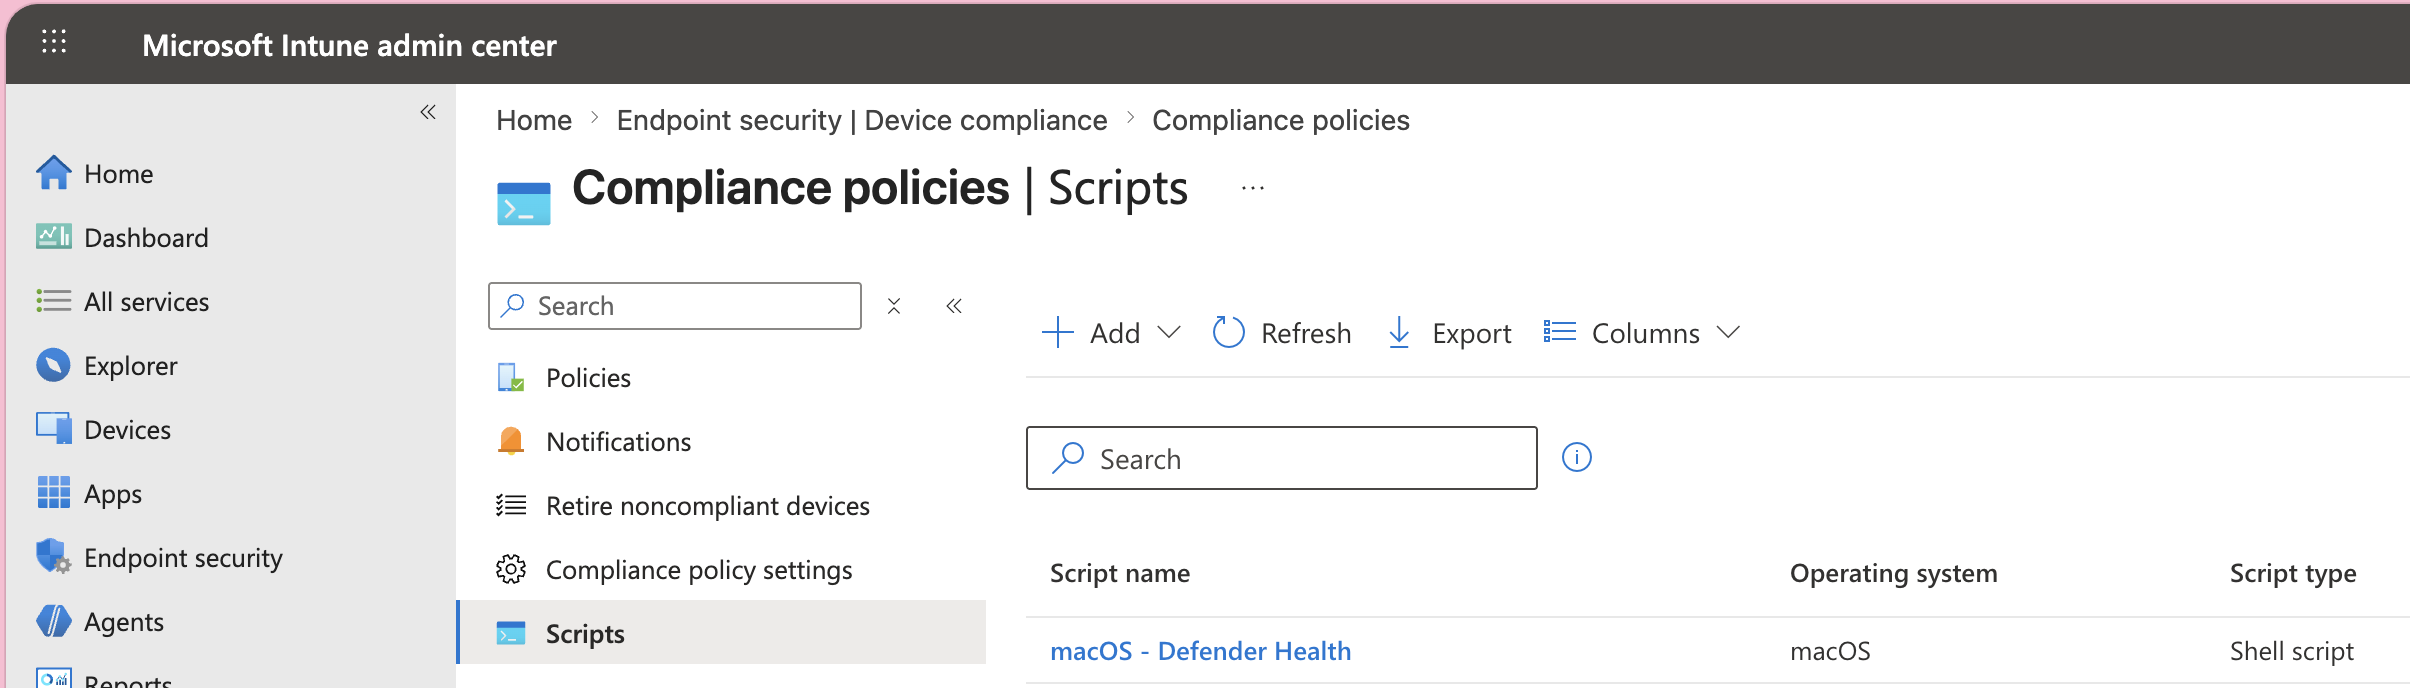The image size is (2410, 688).
Task: Sort by Script name column header
Action: (1120, 573)
